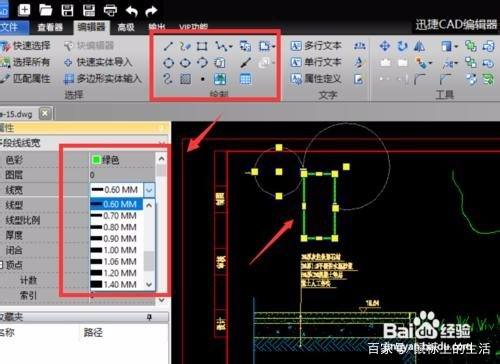Switch to the Editor (编辑器) ribbon tab
Viewport: 500px width, 364px height.
click(x=91, y=27)
